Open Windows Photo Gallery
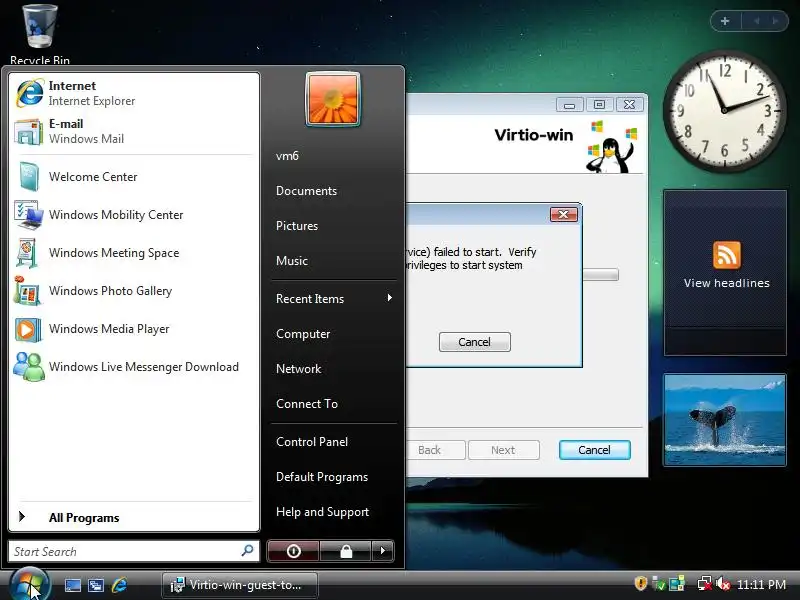Image resolution: width=800 pixels, height=600 pixels. click(134, 291)
